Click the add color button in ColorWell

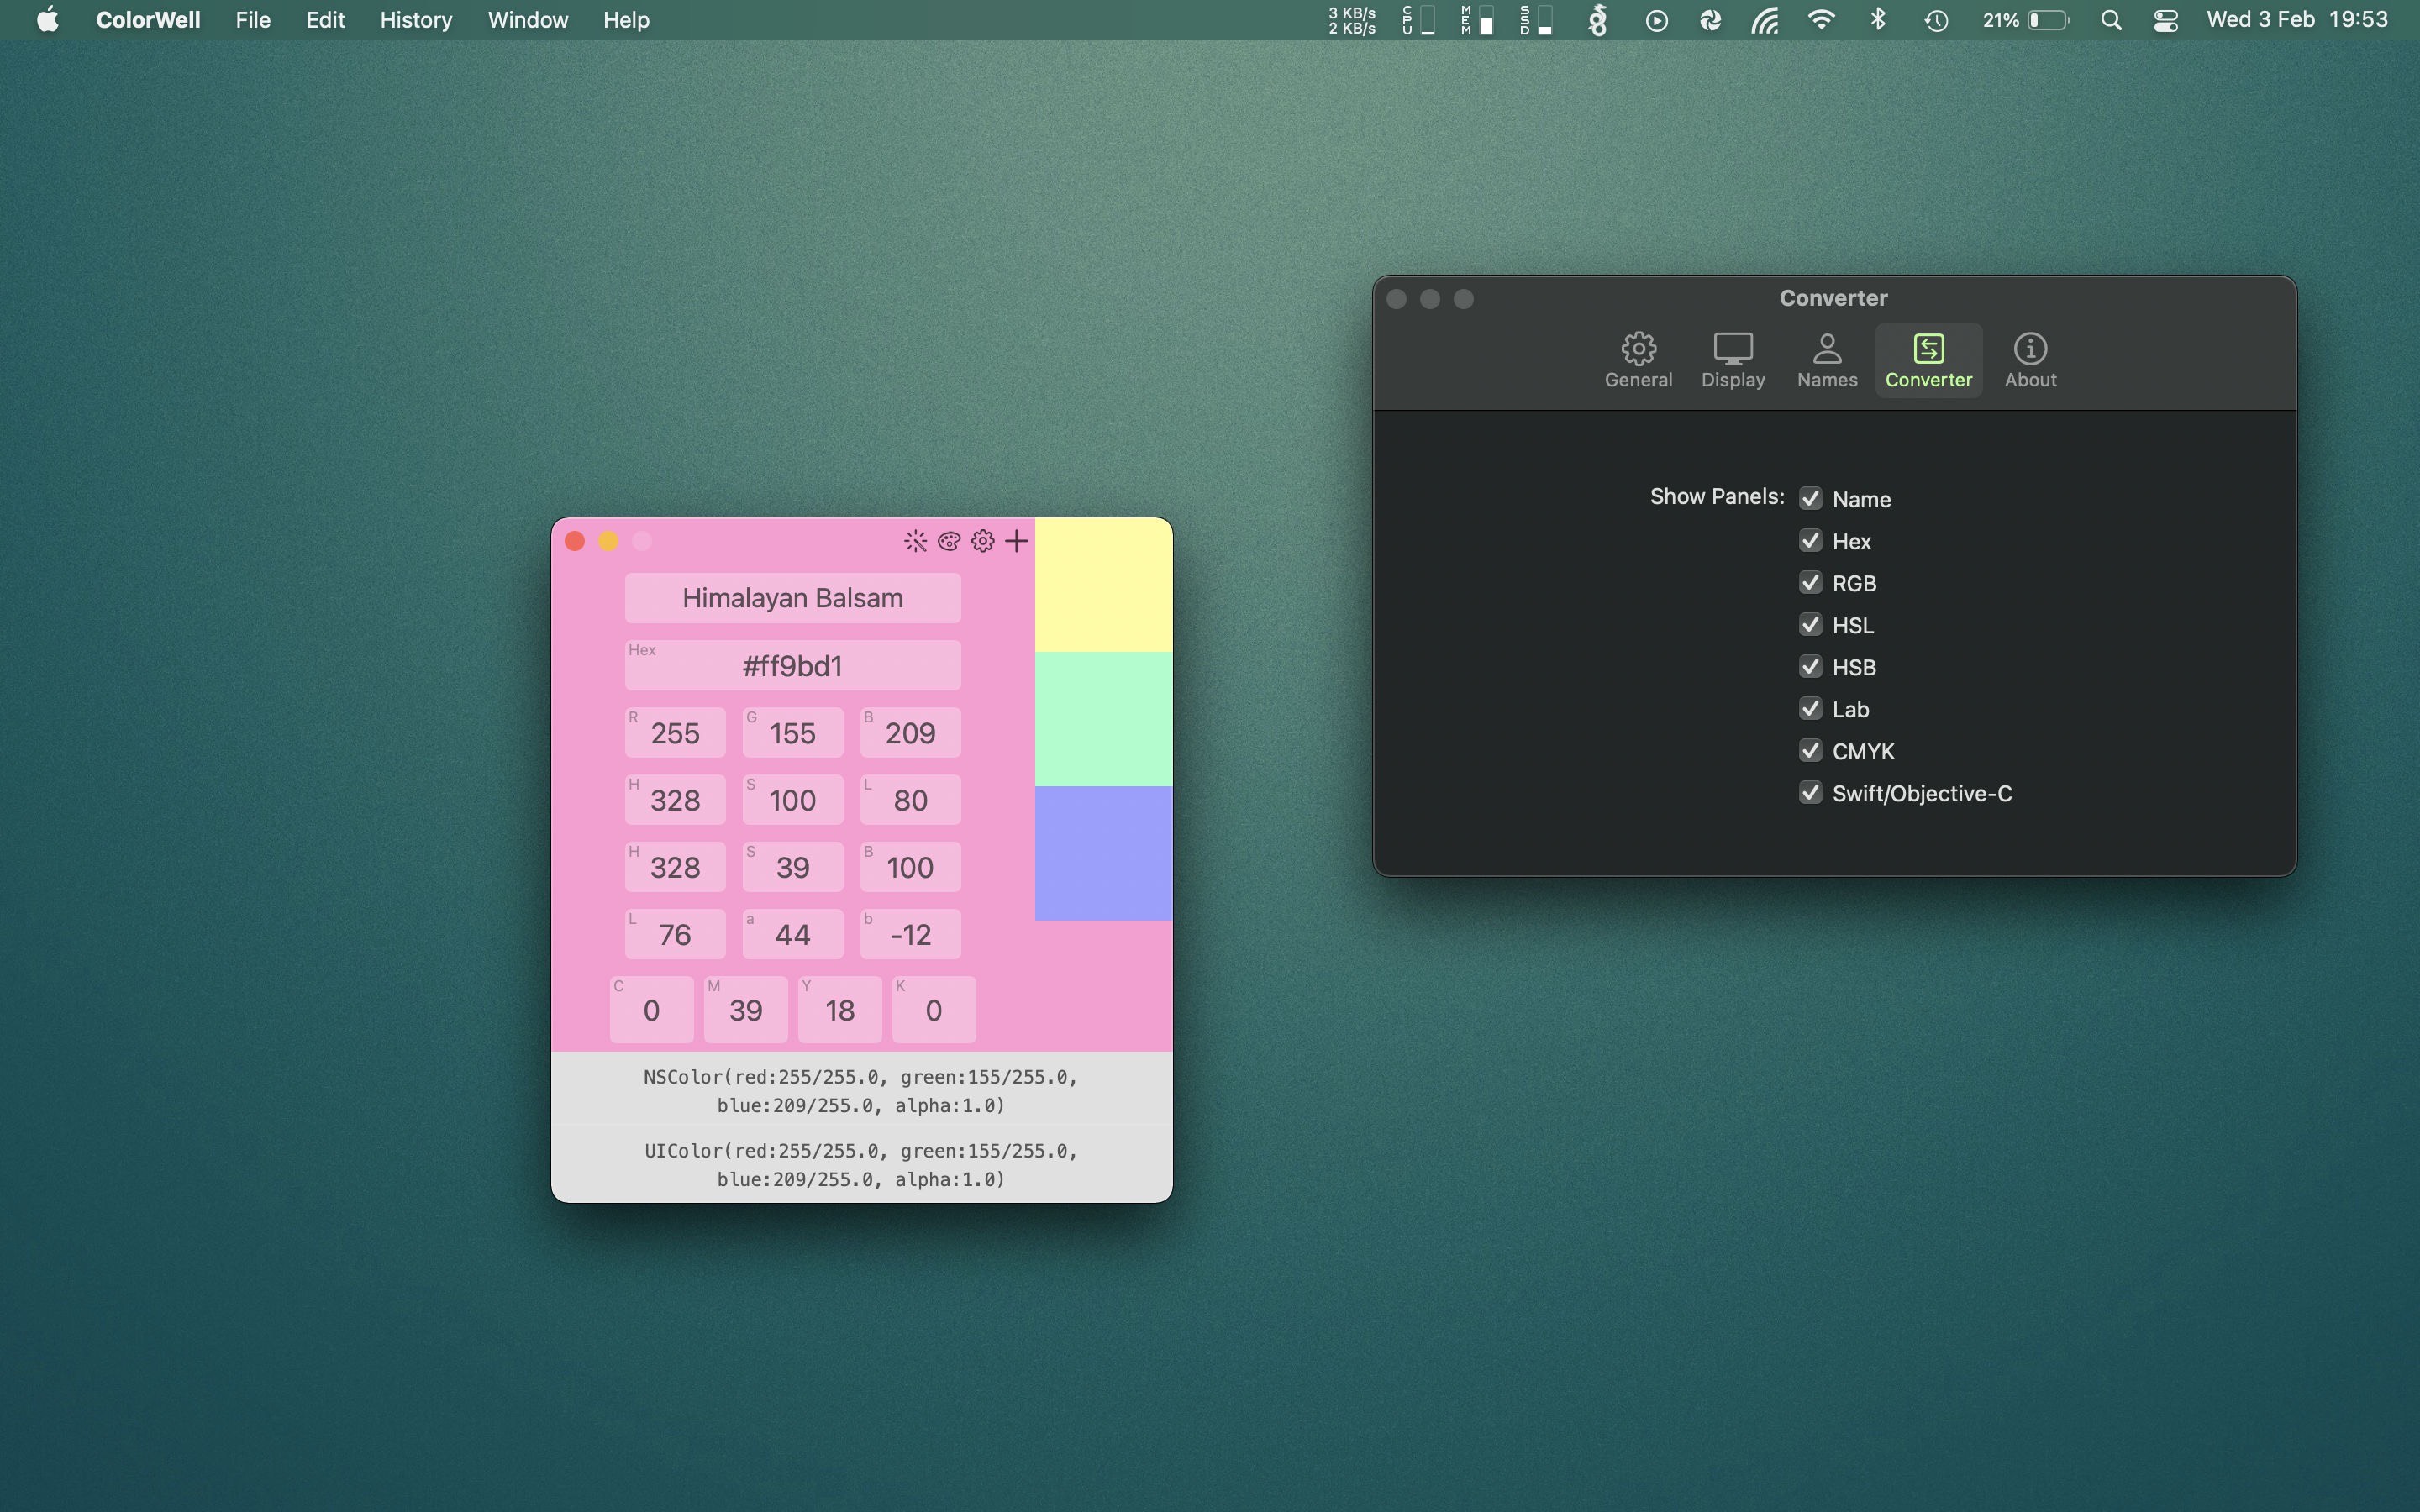click(1014, 540)
